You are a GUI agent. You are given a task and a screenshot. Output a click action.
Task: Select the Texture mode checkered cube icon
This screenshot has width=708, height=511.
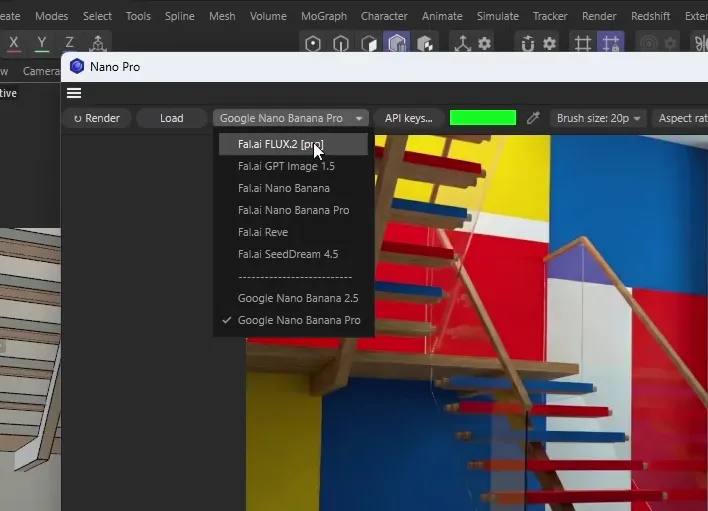(x=425, y=44)
